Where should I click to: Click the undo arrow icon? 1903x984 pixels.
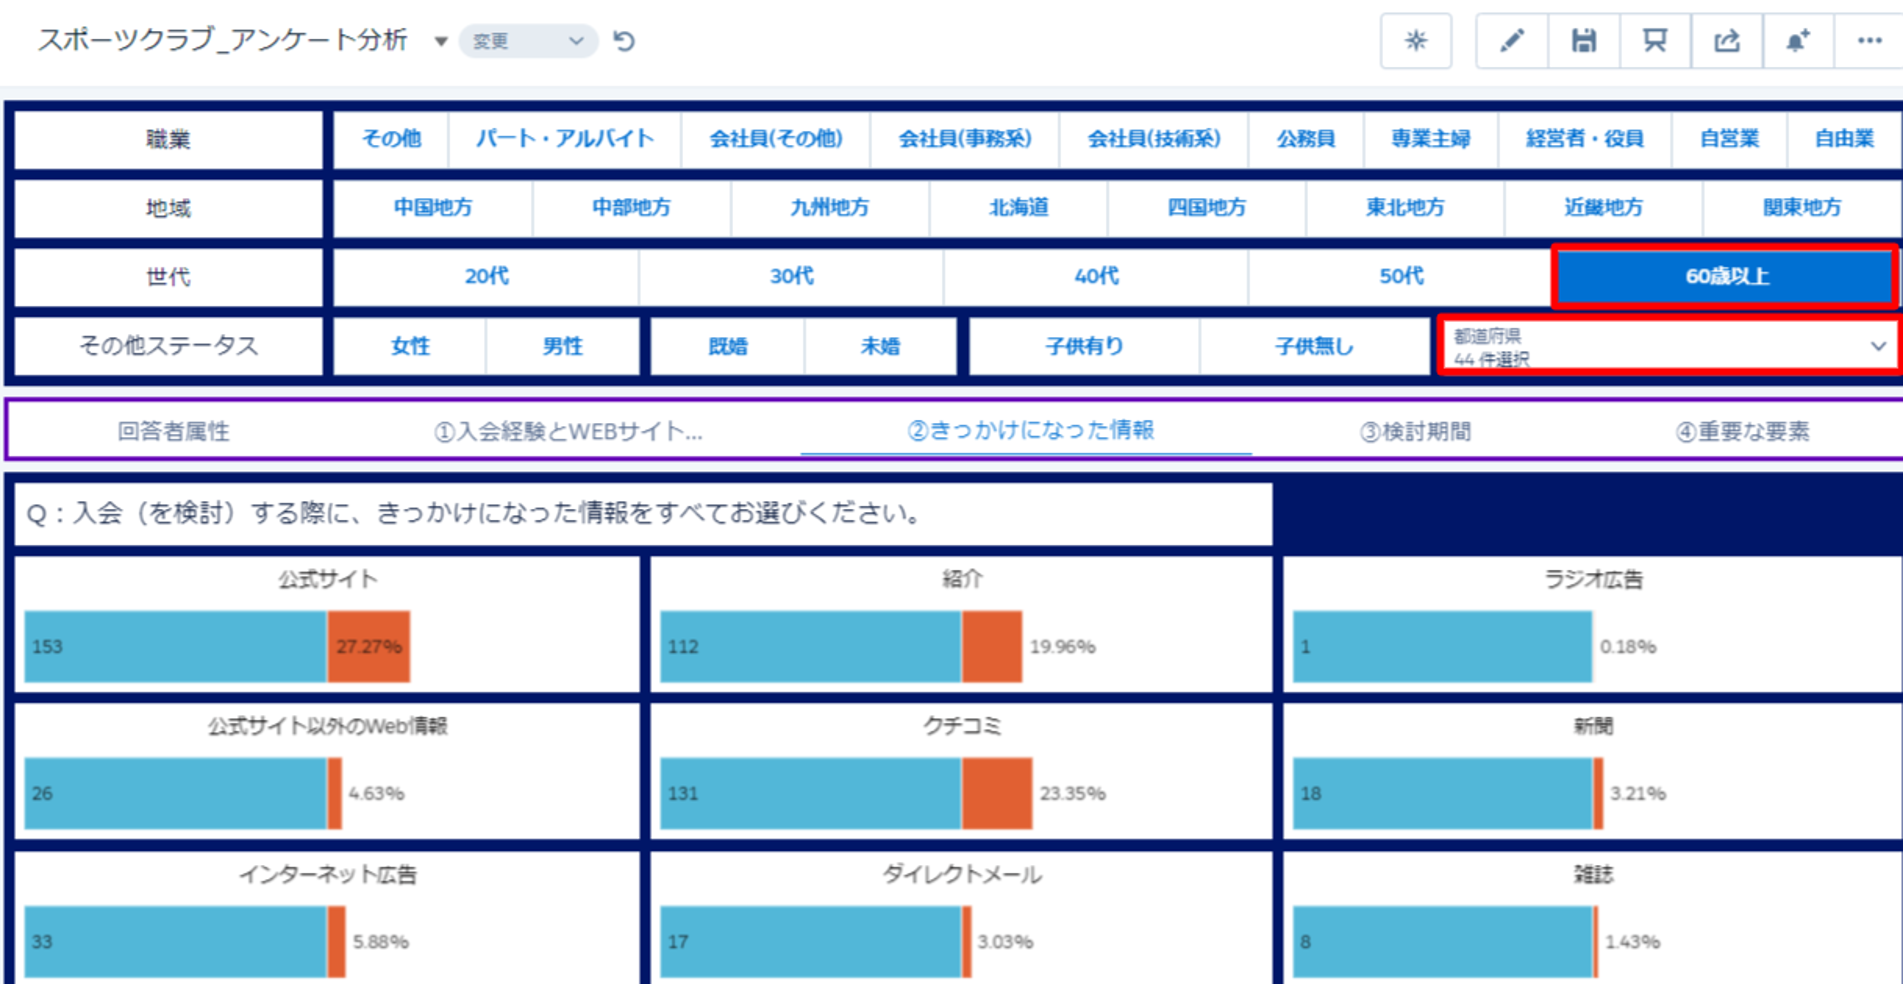(x=624, y=41)
